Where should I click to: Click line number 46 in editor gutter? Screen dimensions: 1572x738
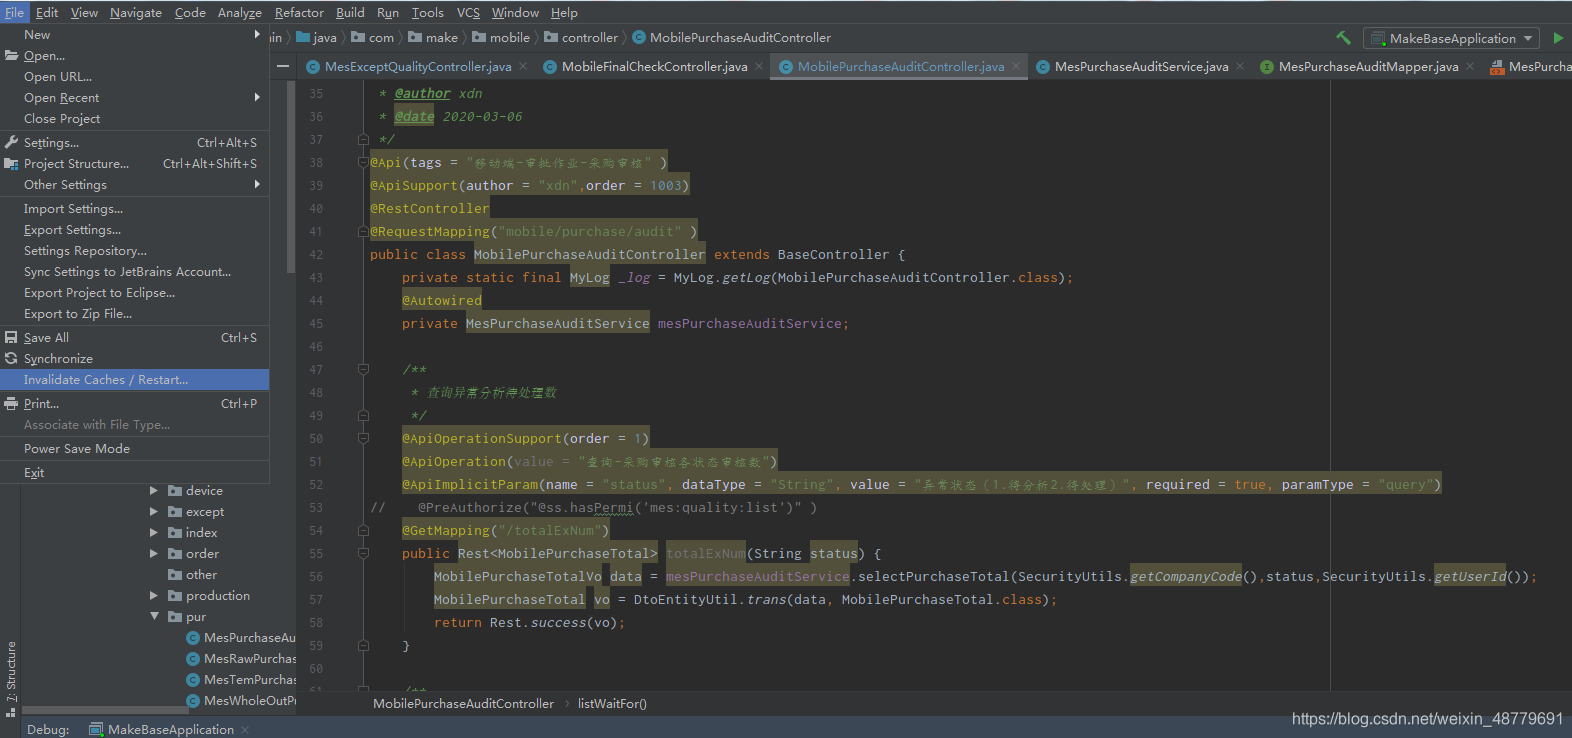click(316, 346)
